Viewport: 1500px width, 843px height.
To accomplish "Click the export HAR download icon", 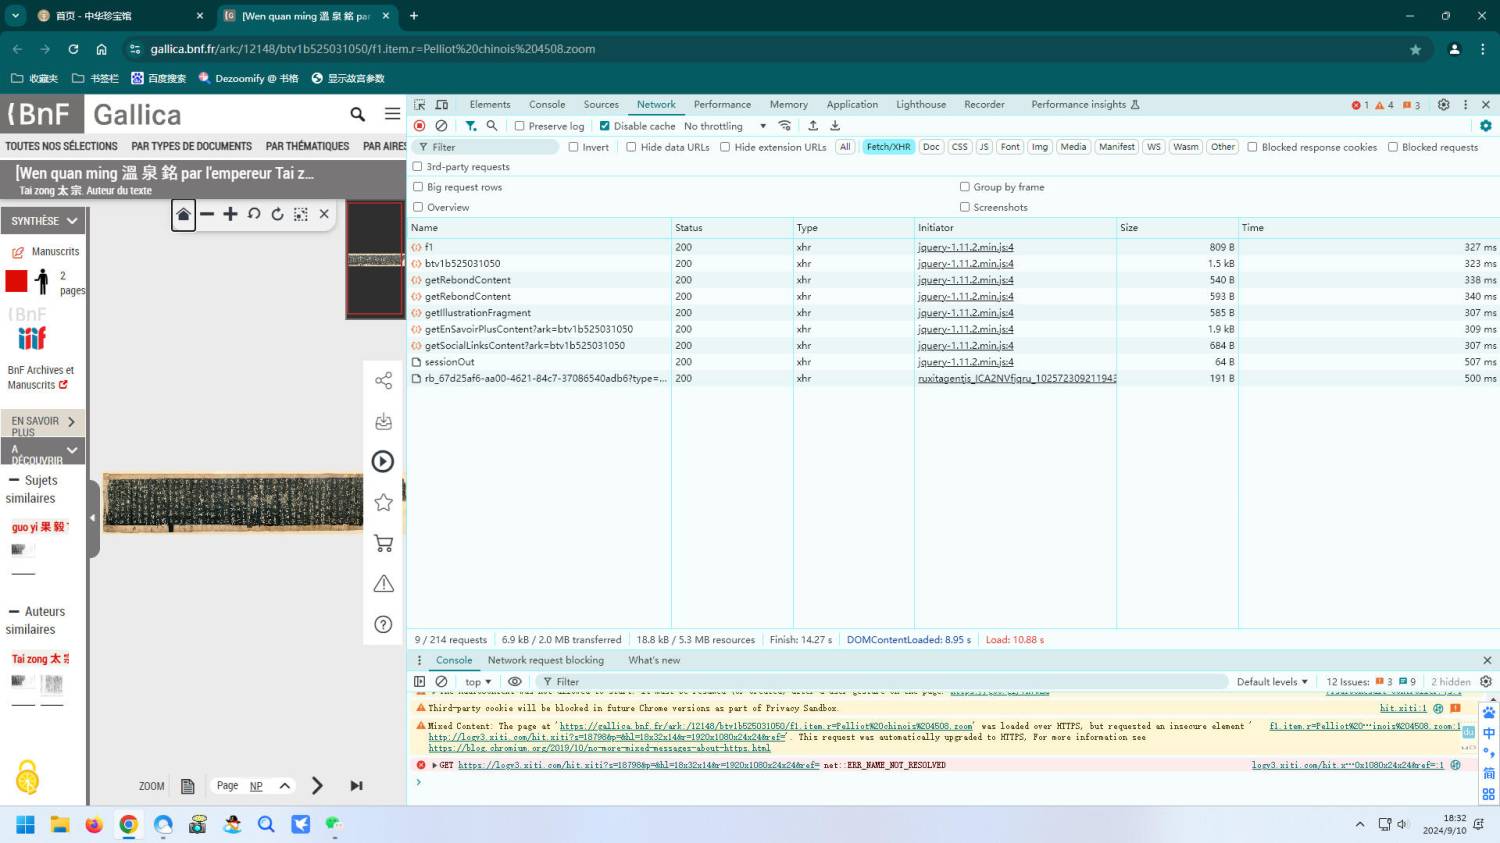I will tap(835, 126).
